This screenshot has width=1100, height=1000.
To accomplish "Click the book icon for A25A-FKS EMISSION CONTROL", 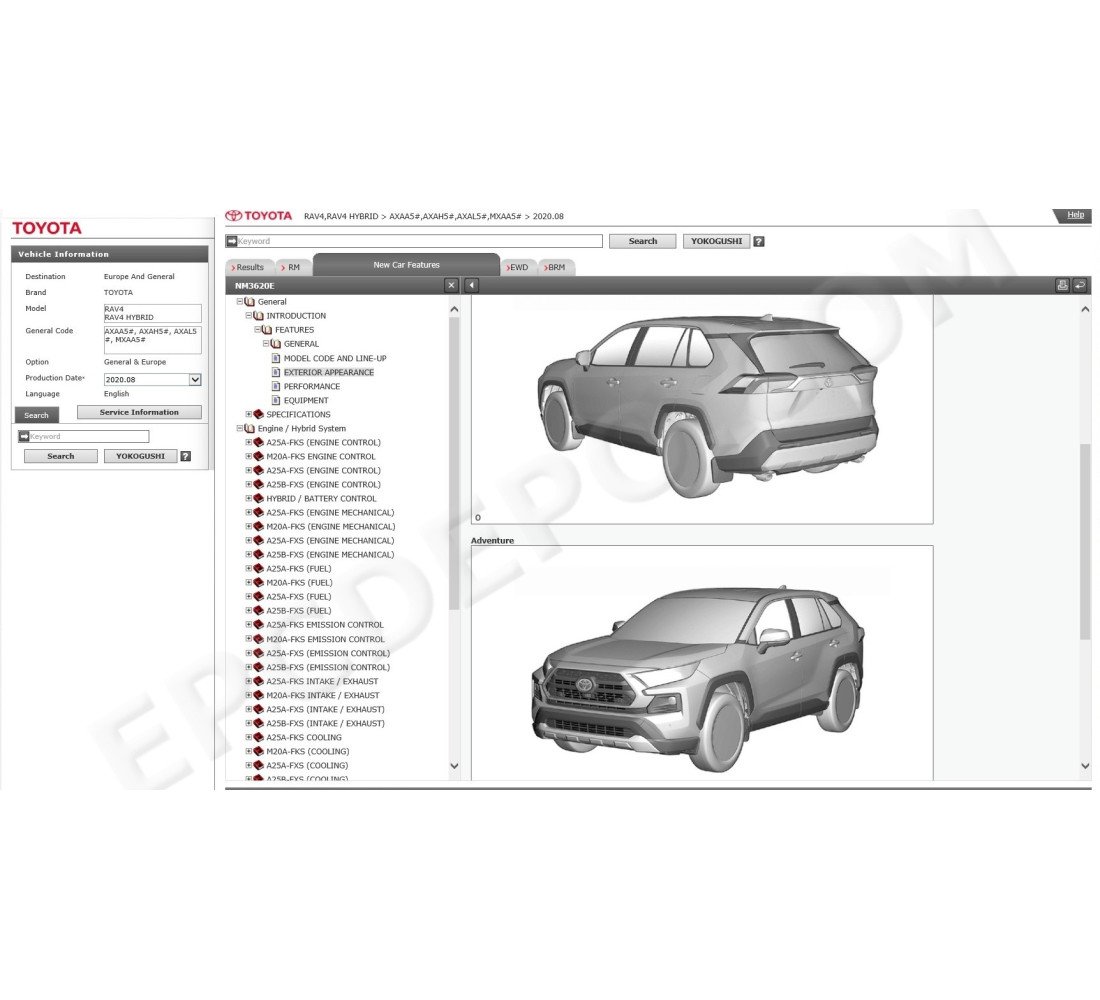I will coord(258,625).
